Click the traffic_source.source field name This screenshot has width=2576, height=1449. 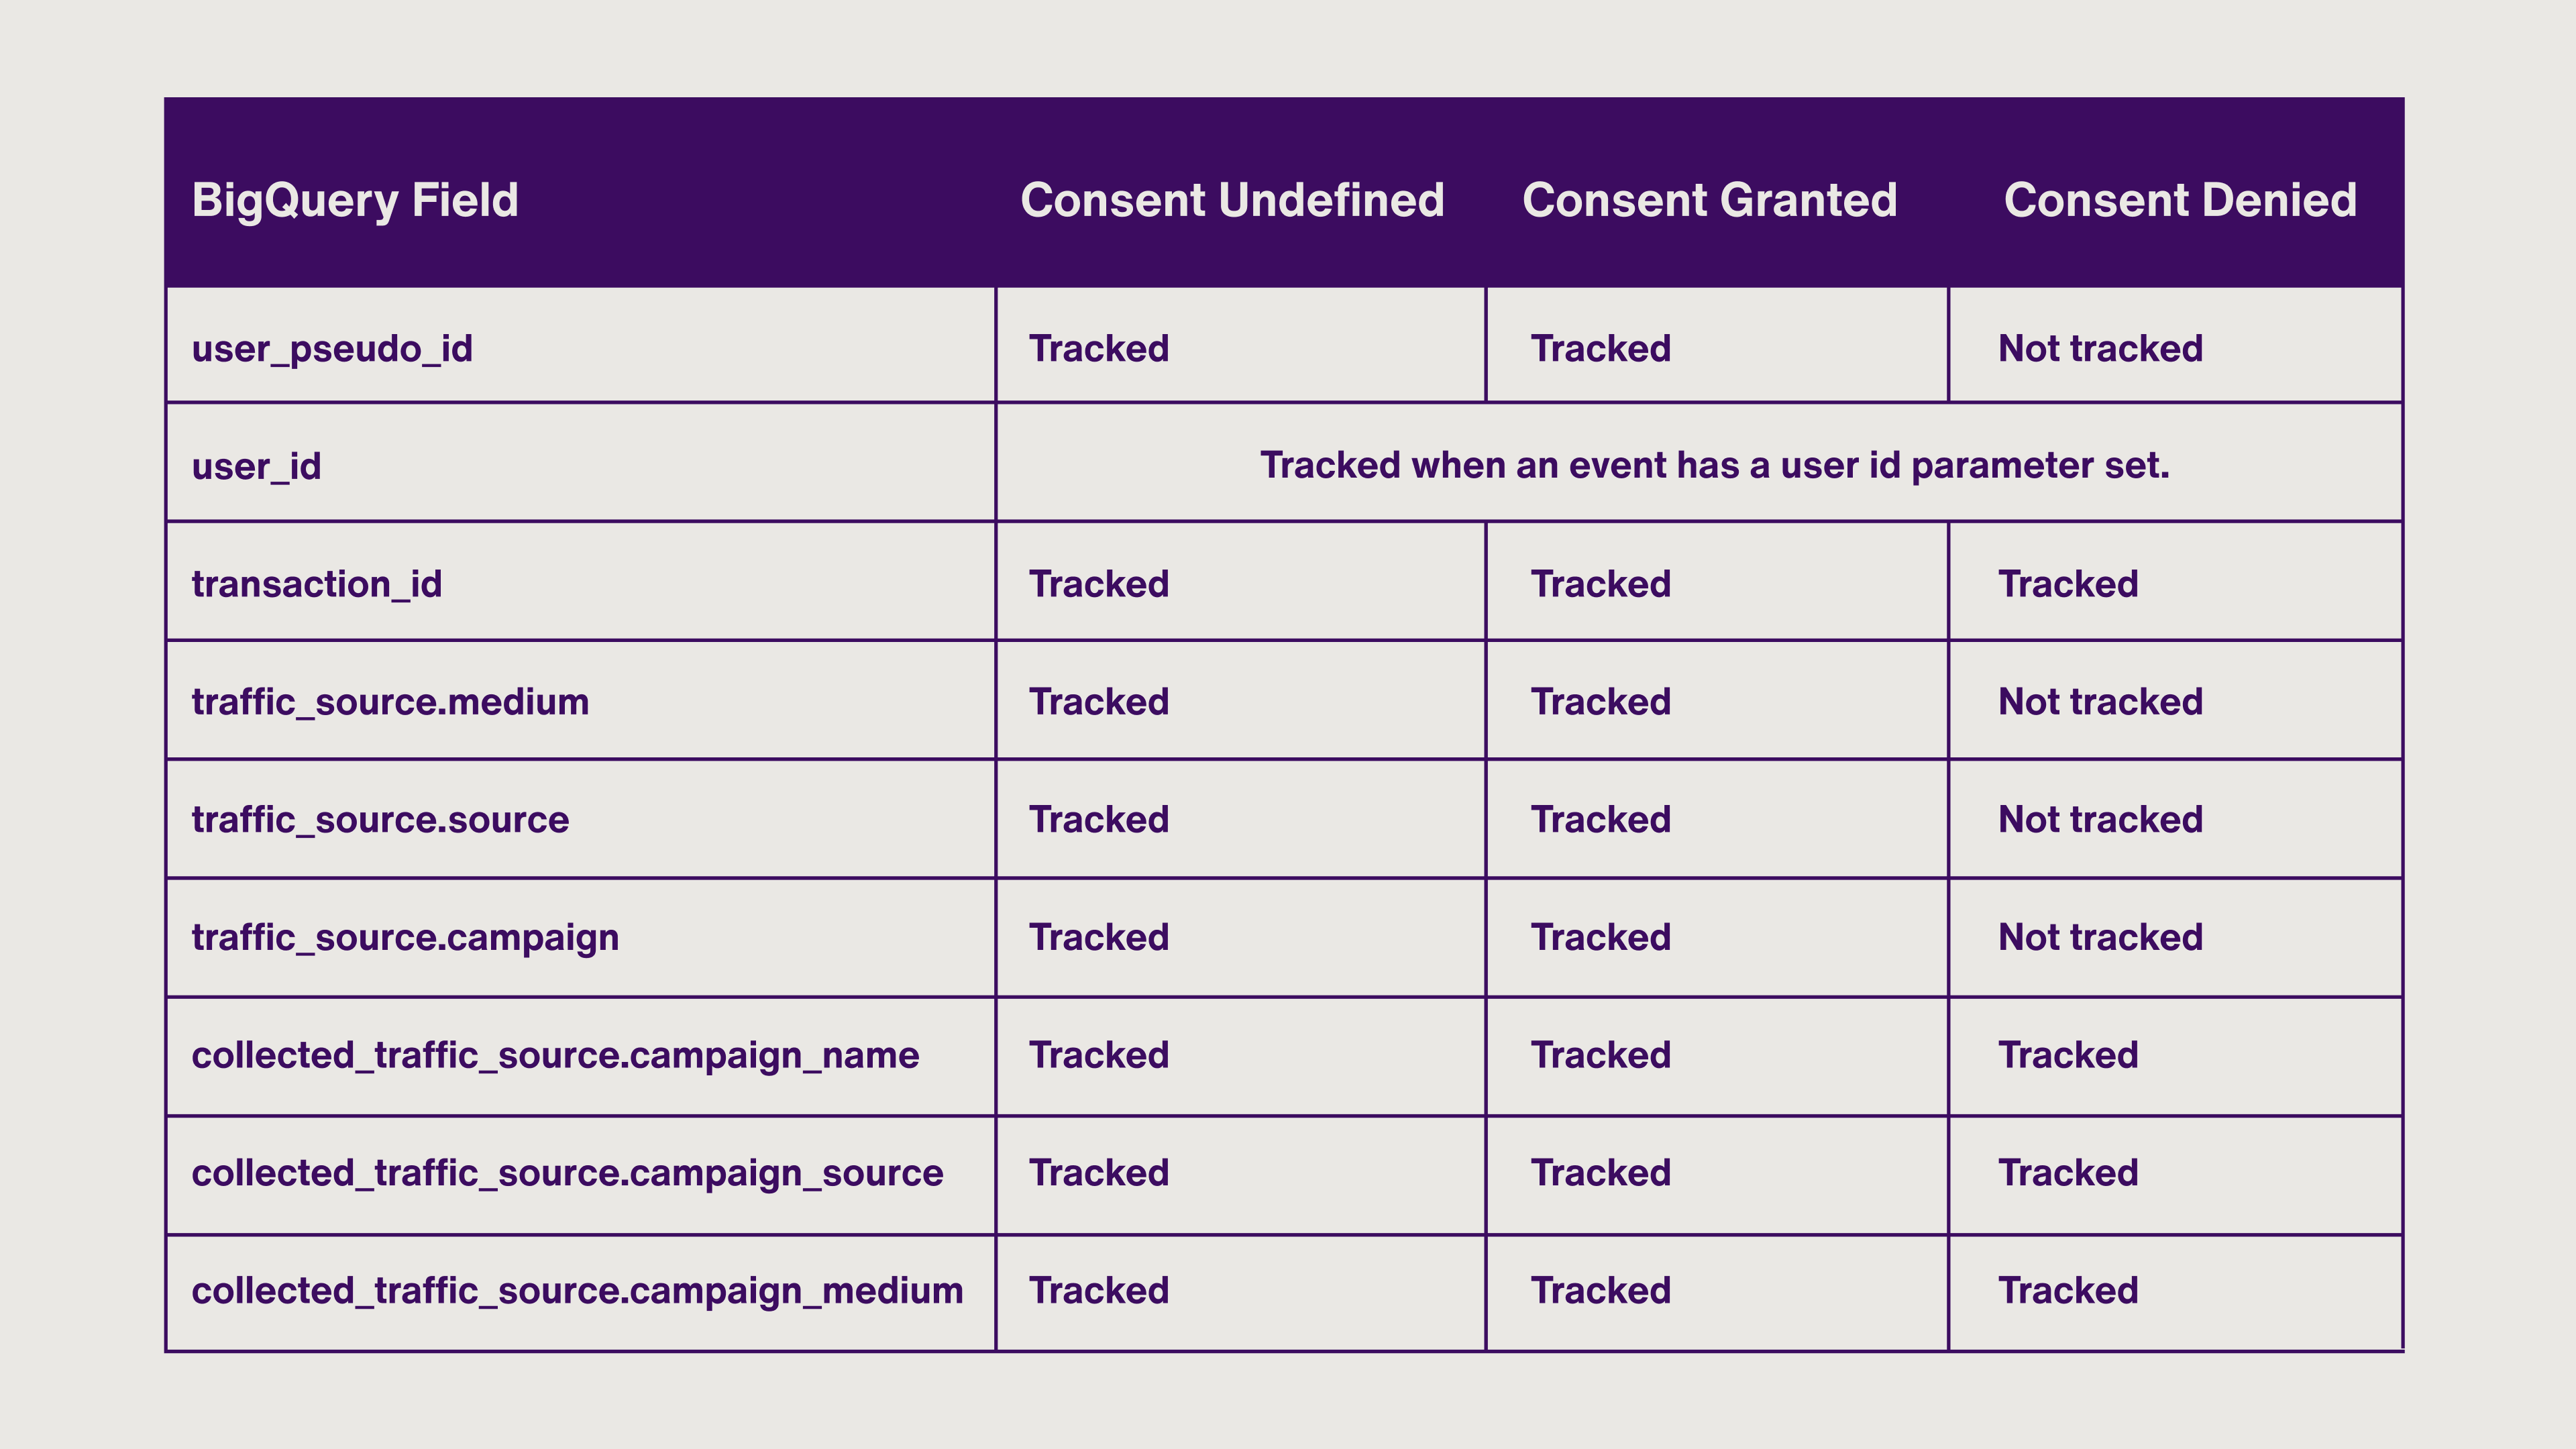point(380,820)
